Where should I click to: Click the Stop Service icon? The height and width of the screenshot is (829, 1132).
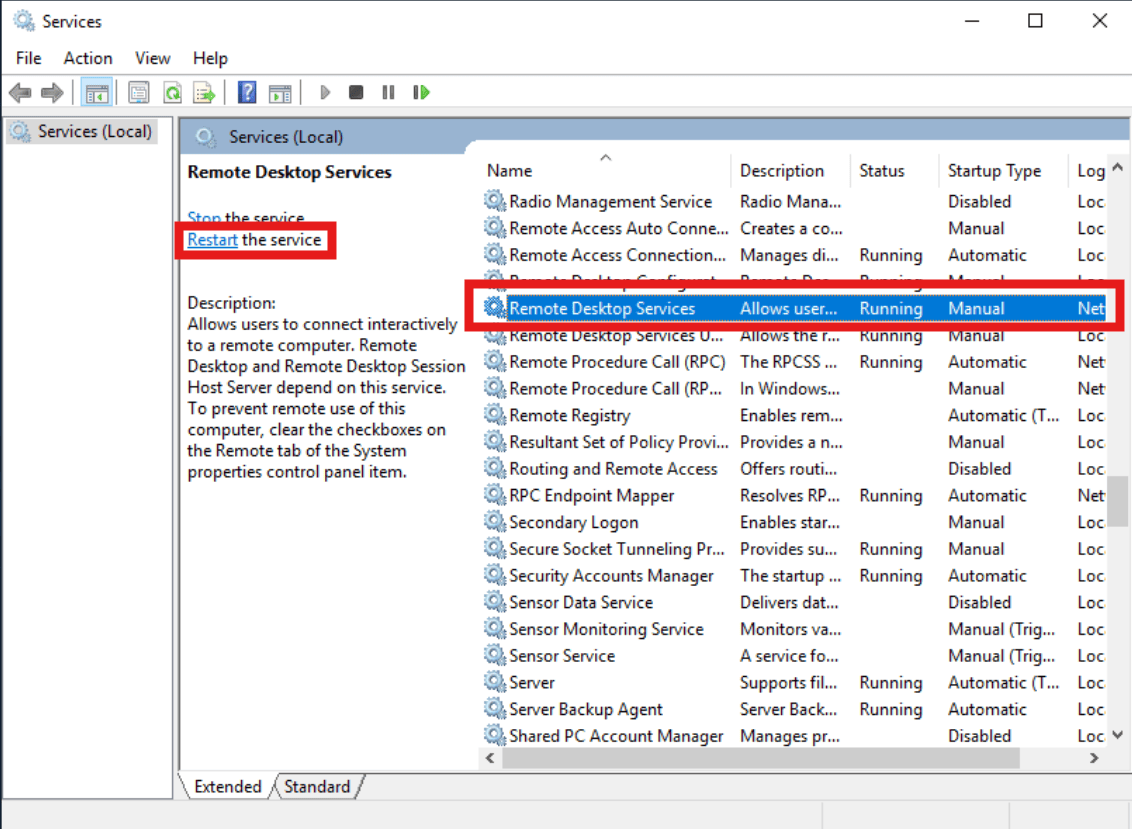[356, 92]
